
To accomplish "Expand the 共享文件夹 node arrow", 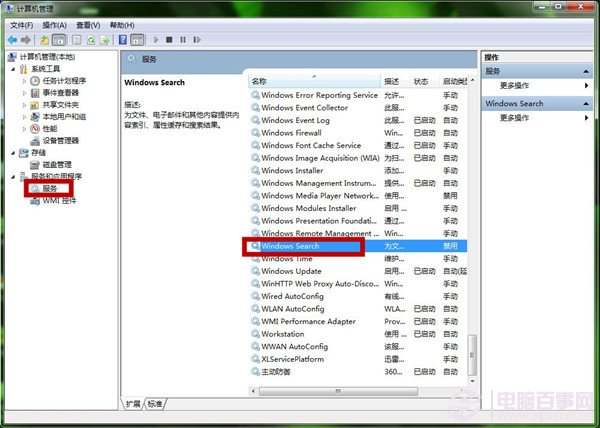I will (24, 105).
